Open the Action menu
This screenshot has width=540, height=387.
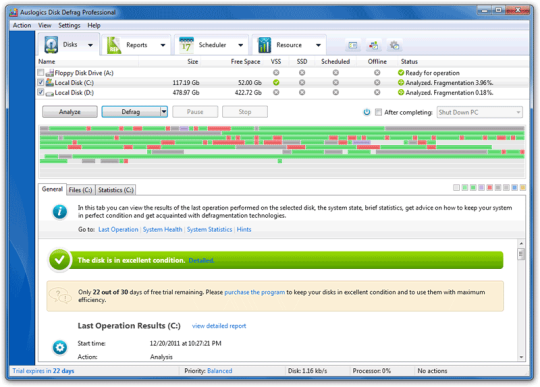tap(22, 25)
